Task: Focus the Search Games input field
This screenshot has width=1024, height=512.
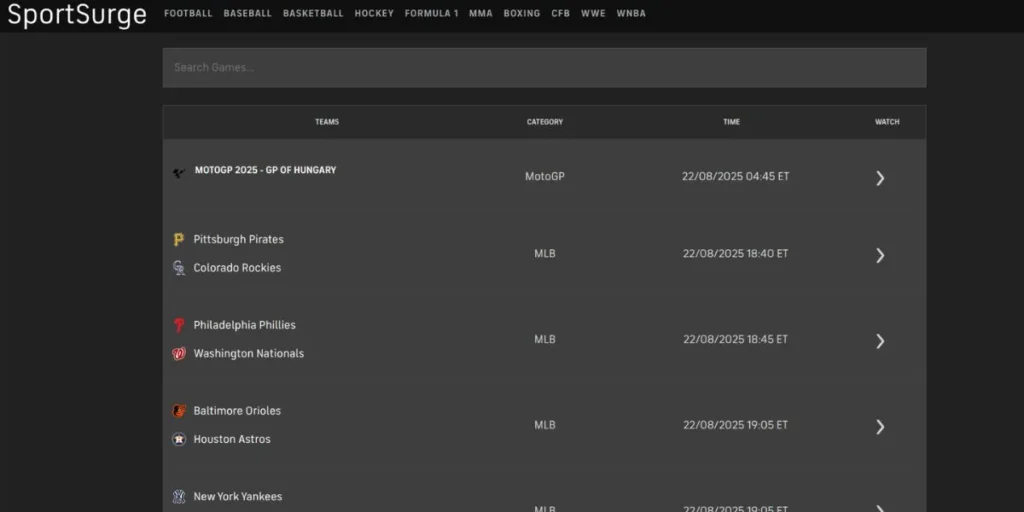Action: coord(544,67)
